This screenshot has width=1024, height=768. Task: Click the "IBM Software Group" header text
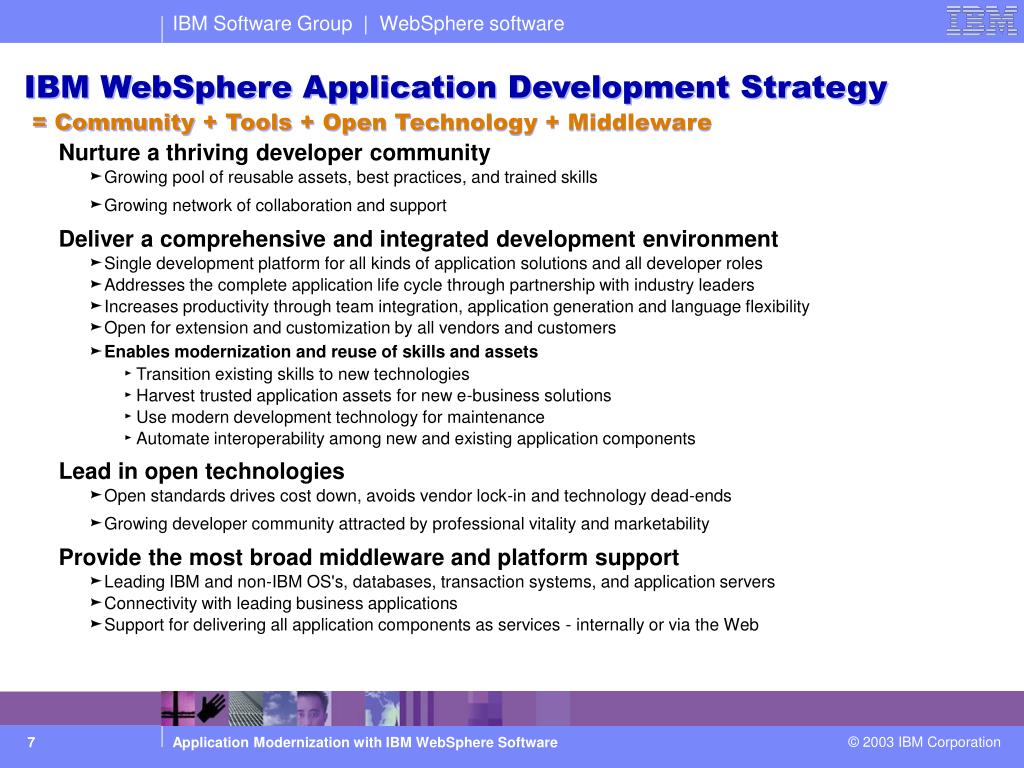point(262,24)
